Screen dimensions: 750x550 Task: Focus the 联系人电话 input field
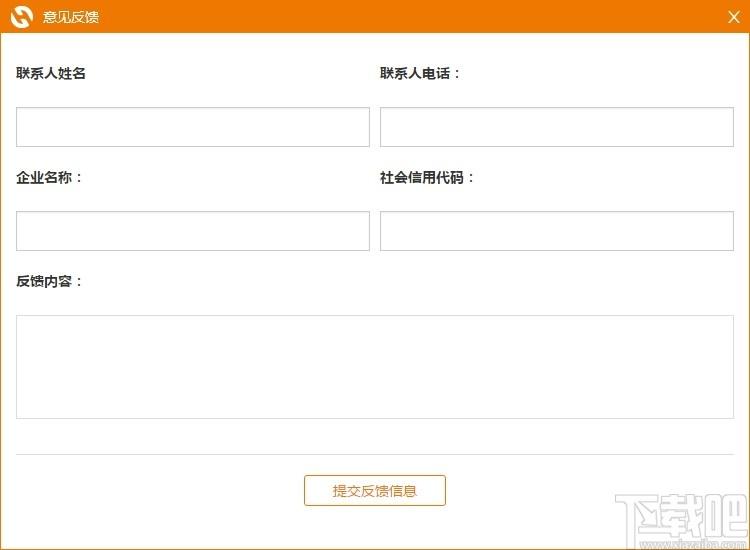(557, 127)
